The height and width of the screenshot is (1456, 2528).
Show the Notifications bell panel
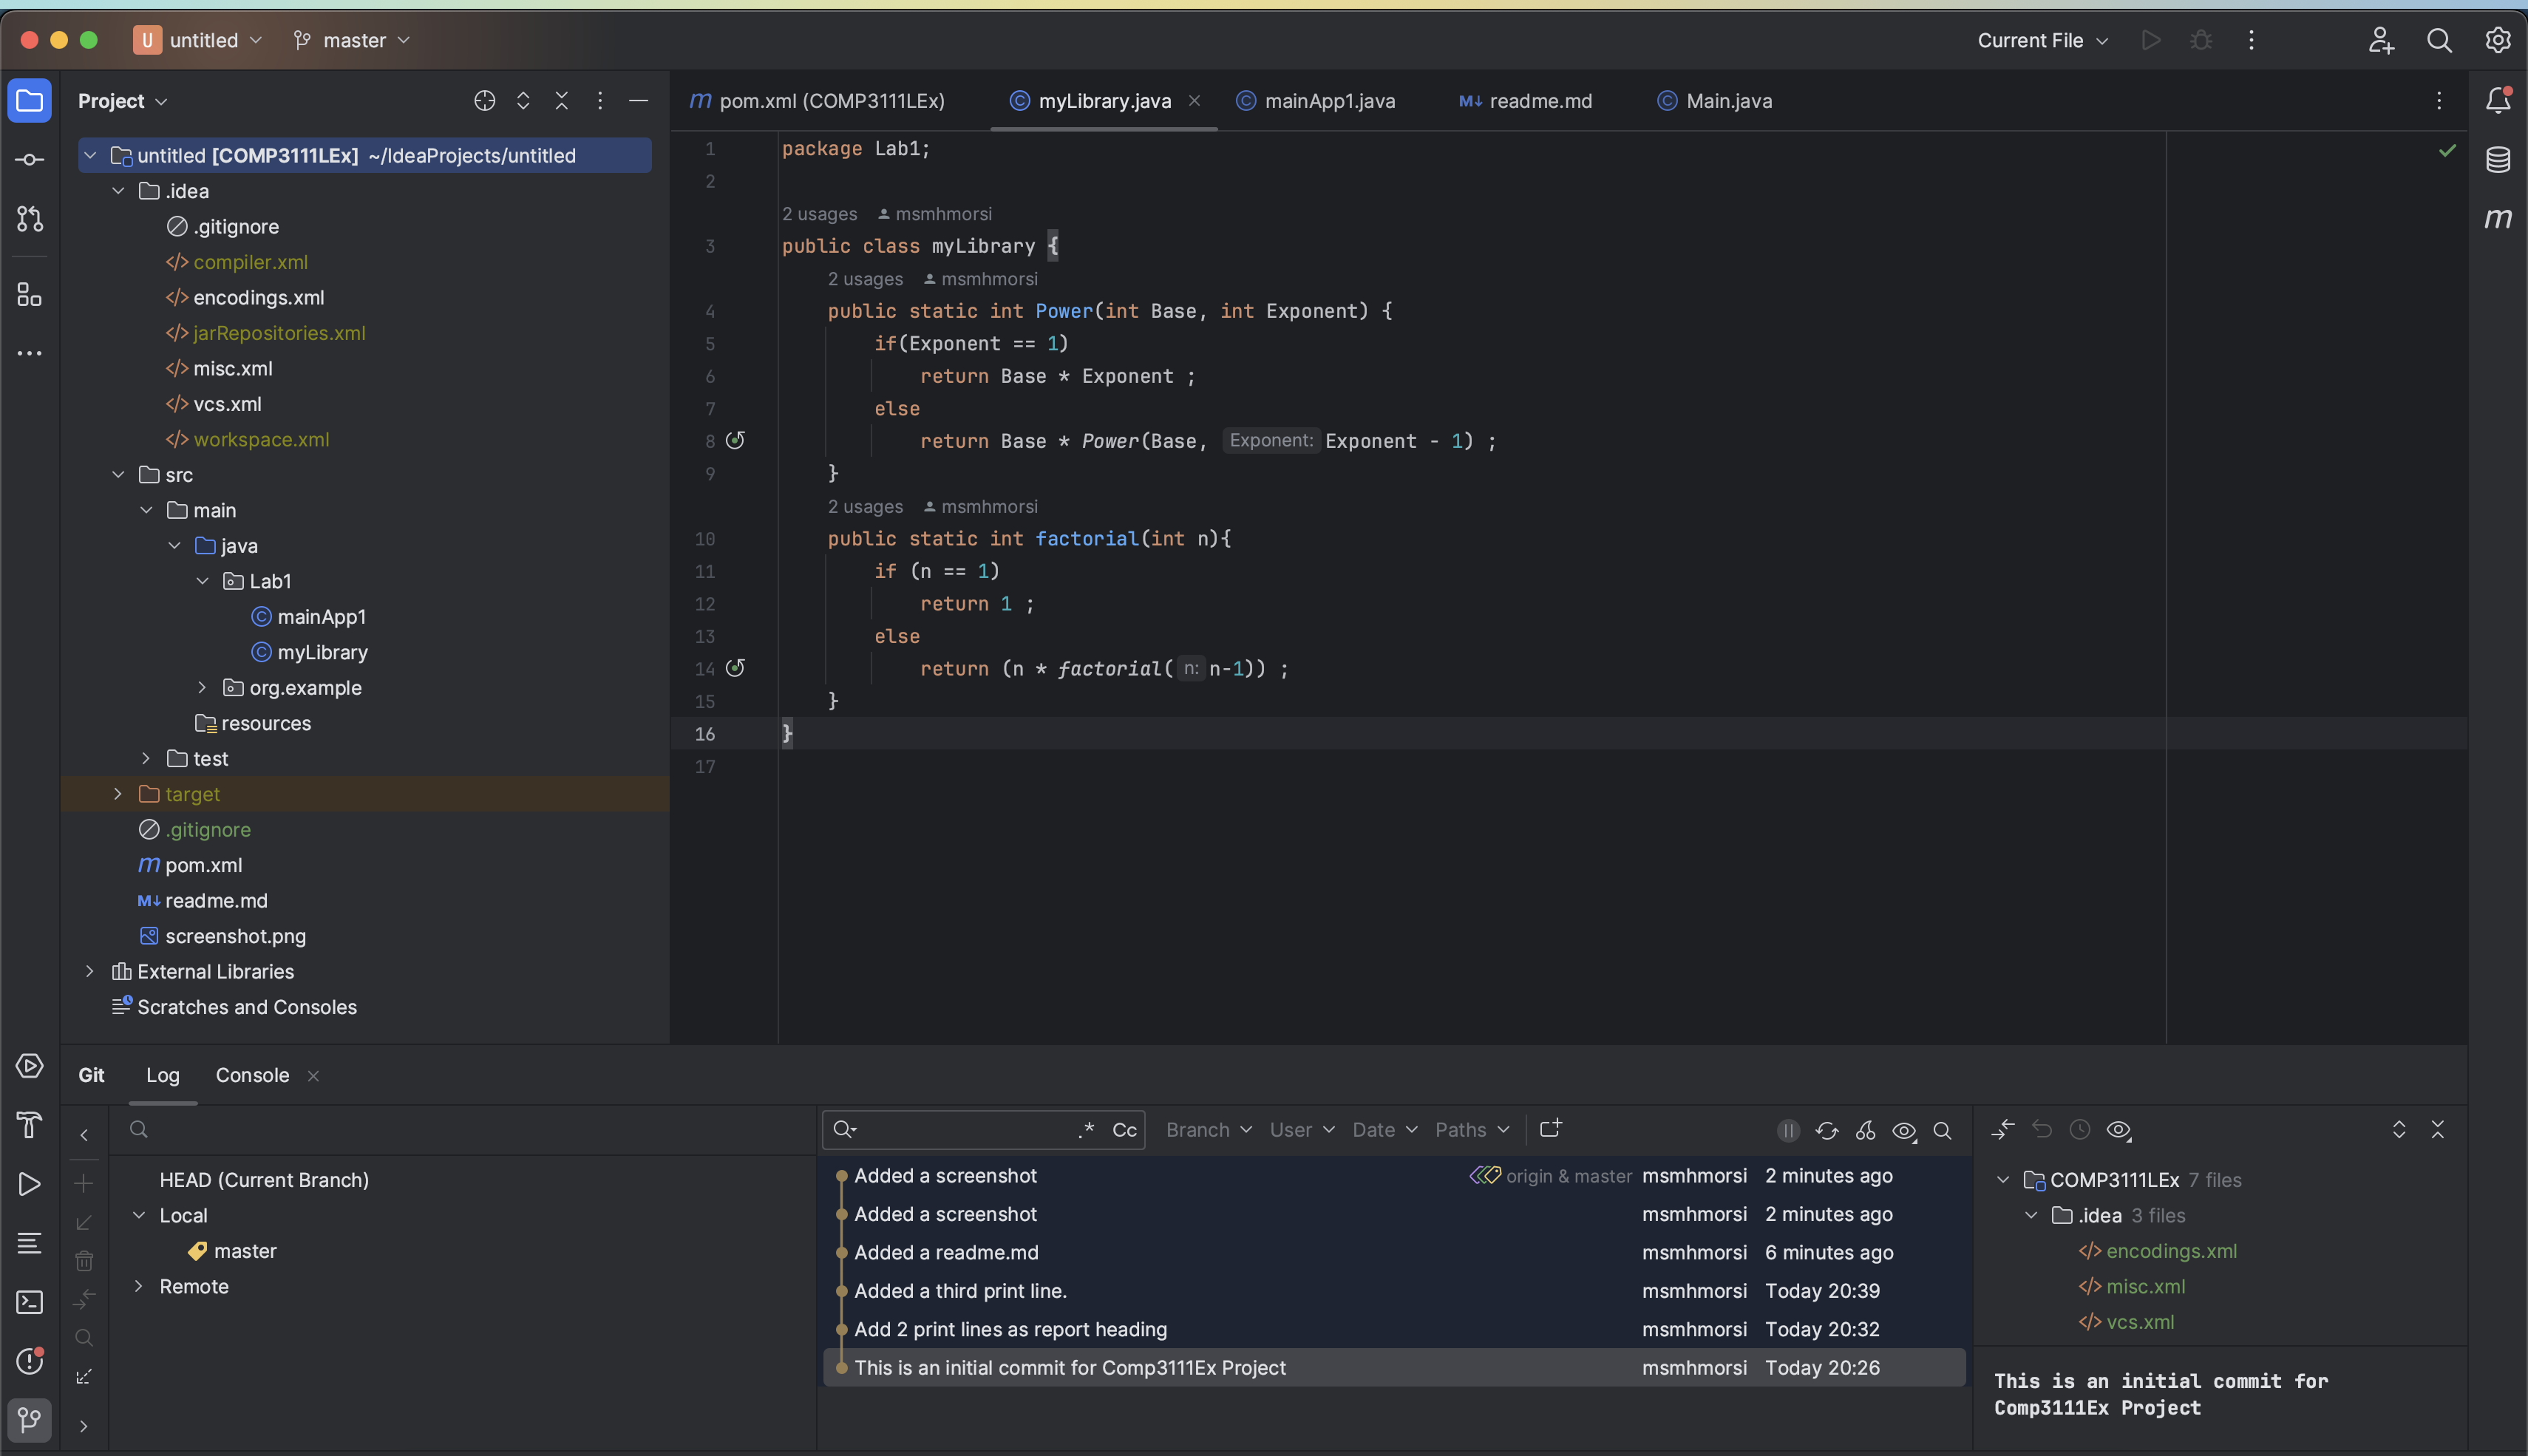tap(2497, 100)
